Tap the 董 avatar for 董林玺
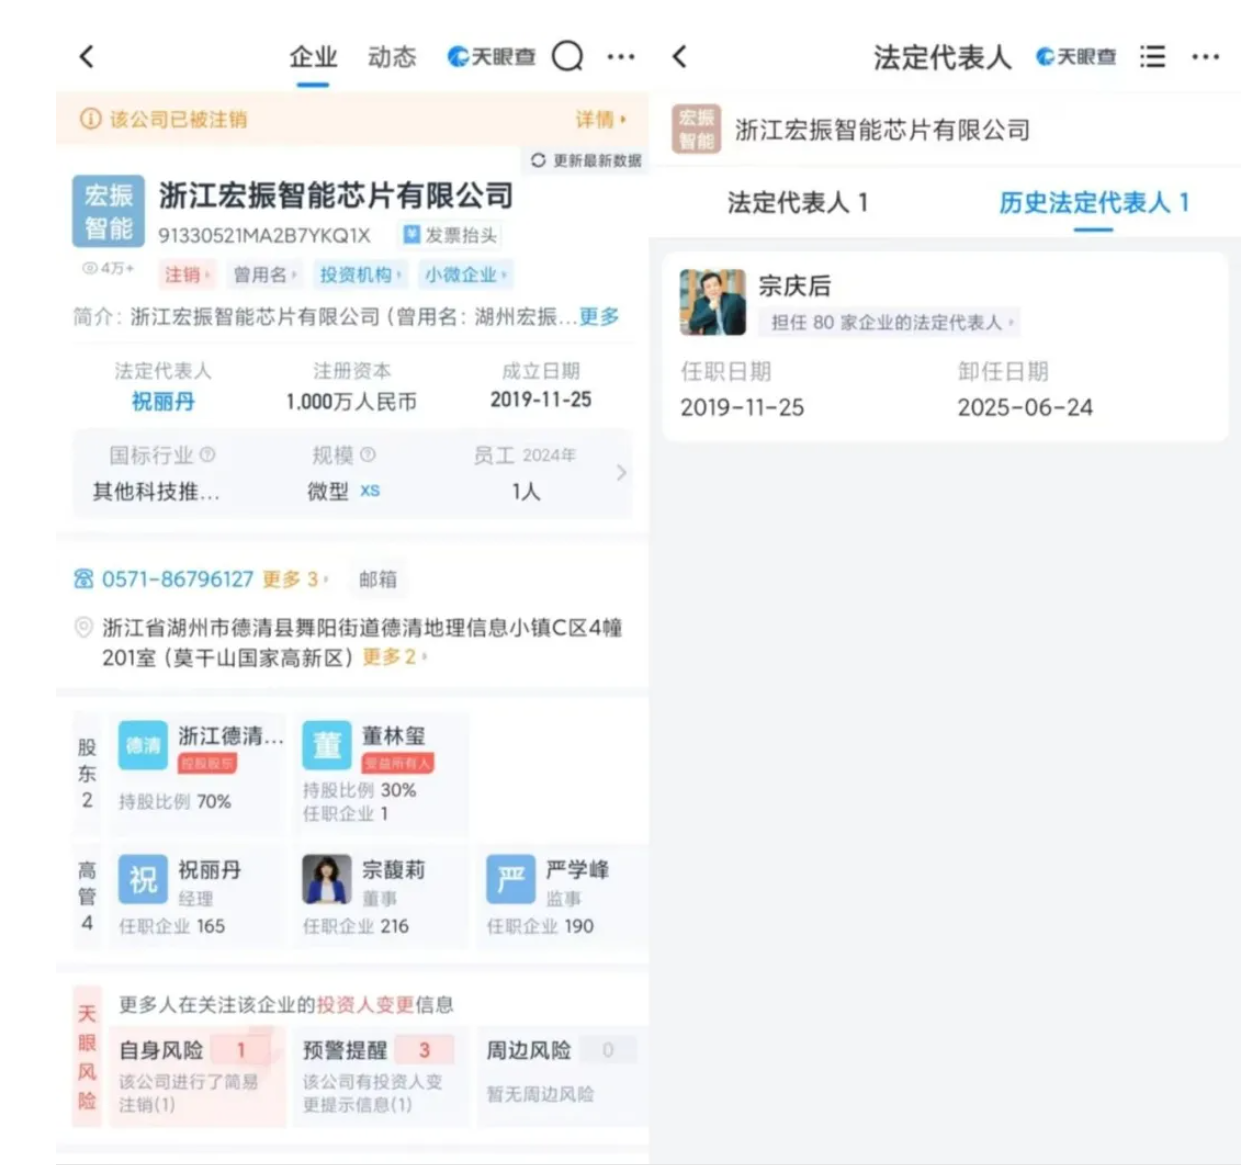This screenshot has height=1174, width=1256. pos(327,745)
